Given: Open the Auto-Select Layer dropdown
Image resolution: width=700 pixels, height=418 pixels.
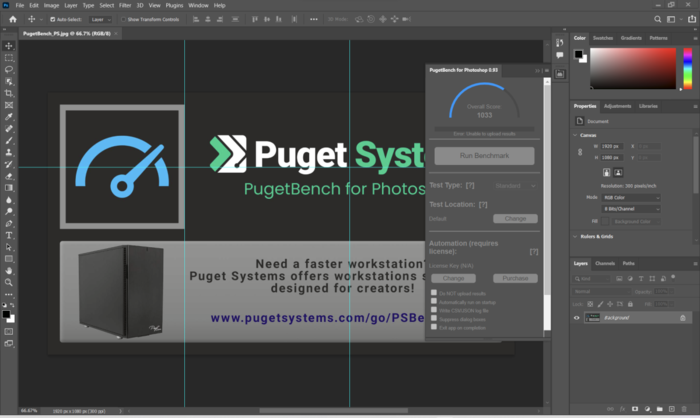Looking at the screenshot, I should coord(100,20).
